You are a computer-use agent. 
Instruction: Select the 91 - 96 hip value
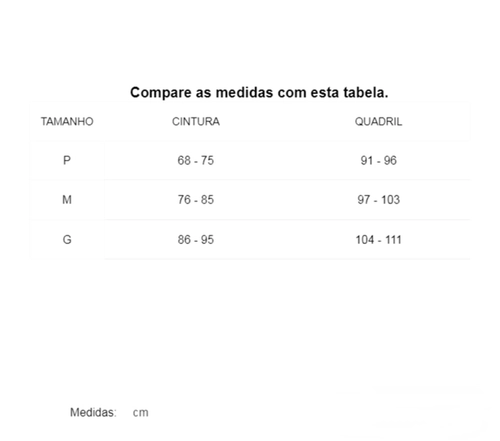[x=378, y=160]
